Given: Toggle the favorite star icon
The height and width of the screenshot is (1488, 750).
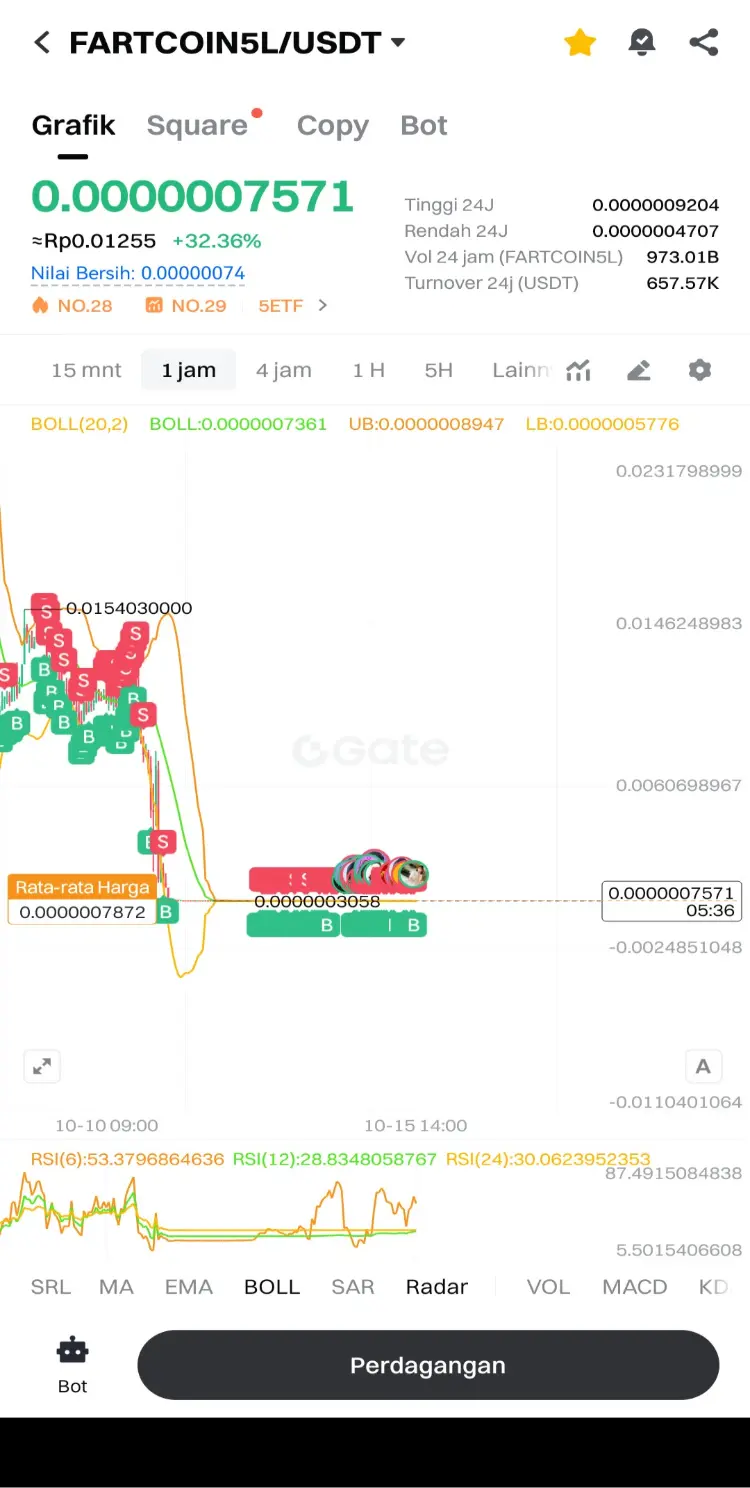Looking at the screenshot, I should click(x=580, y=42).
